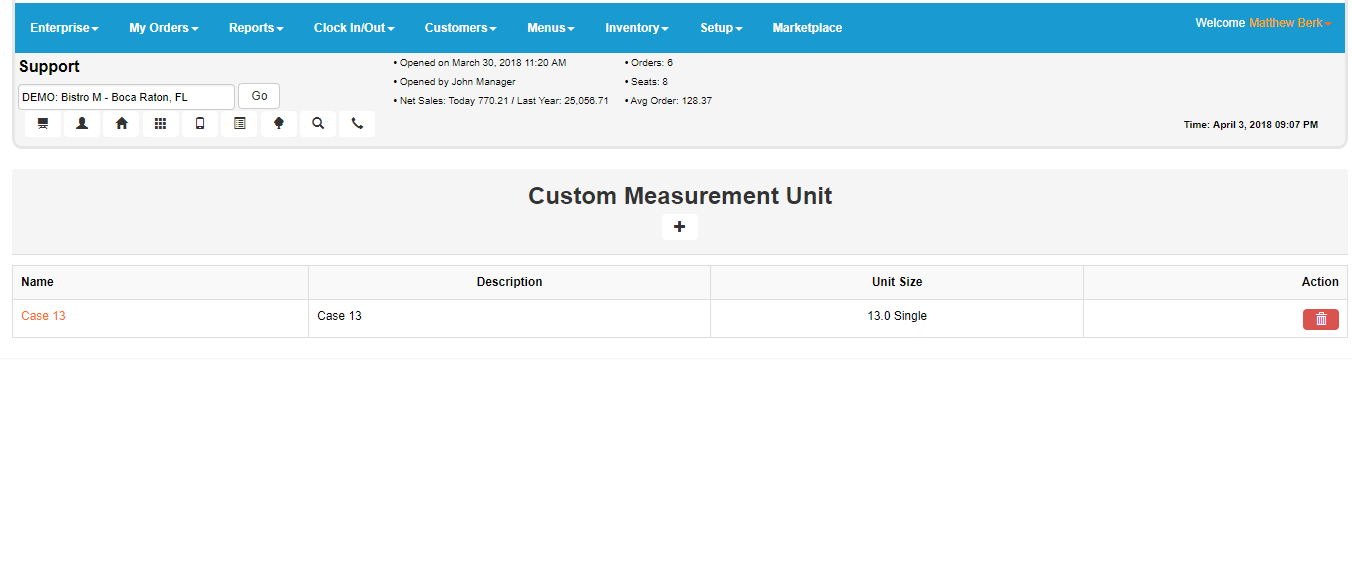Screen dimensions: 1352x561
Task: Click the Orders: 6 statistic
Action: click(x=649, y=63)
